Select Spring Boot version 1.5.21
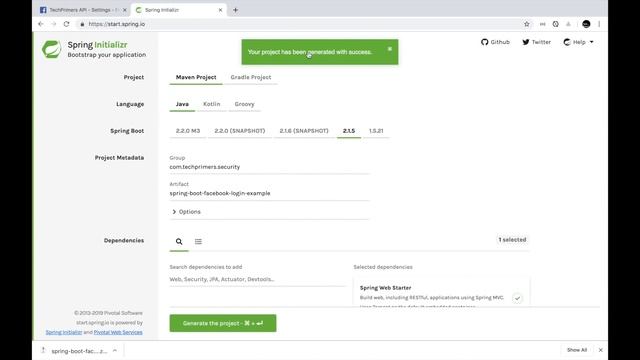 [x=376, y=131]
